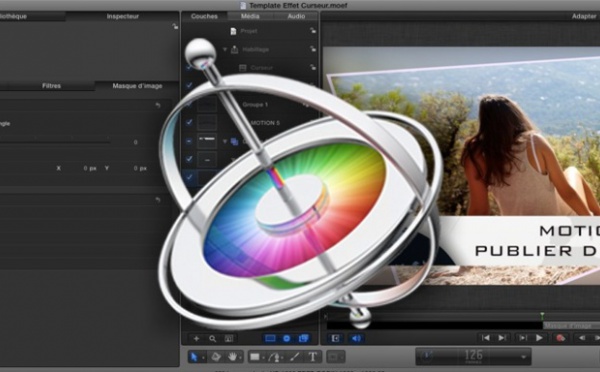This screenshot has height=372, width=600.
Task: Click the Play button in transport controls
Action: coord(539,338)
